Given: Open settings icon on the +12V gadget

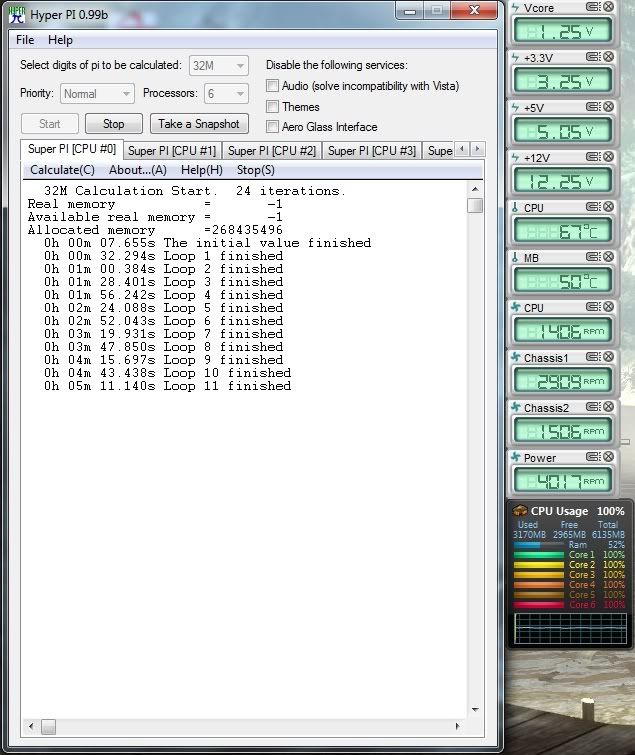Looking at the screenshot, I should click(x=593, y=156).
